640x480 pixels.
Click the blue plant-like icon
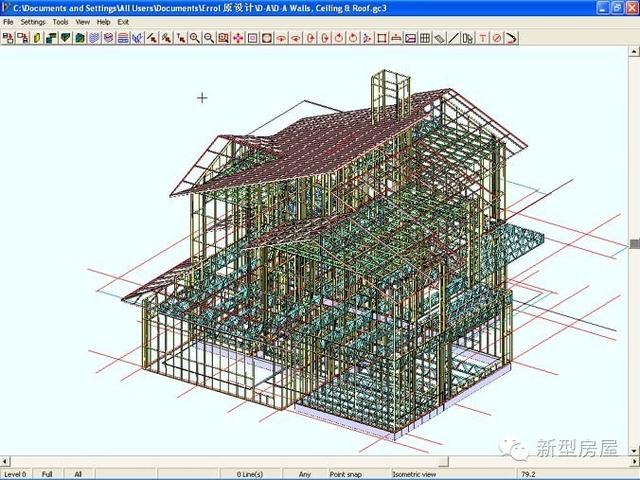tap(137, 38)
